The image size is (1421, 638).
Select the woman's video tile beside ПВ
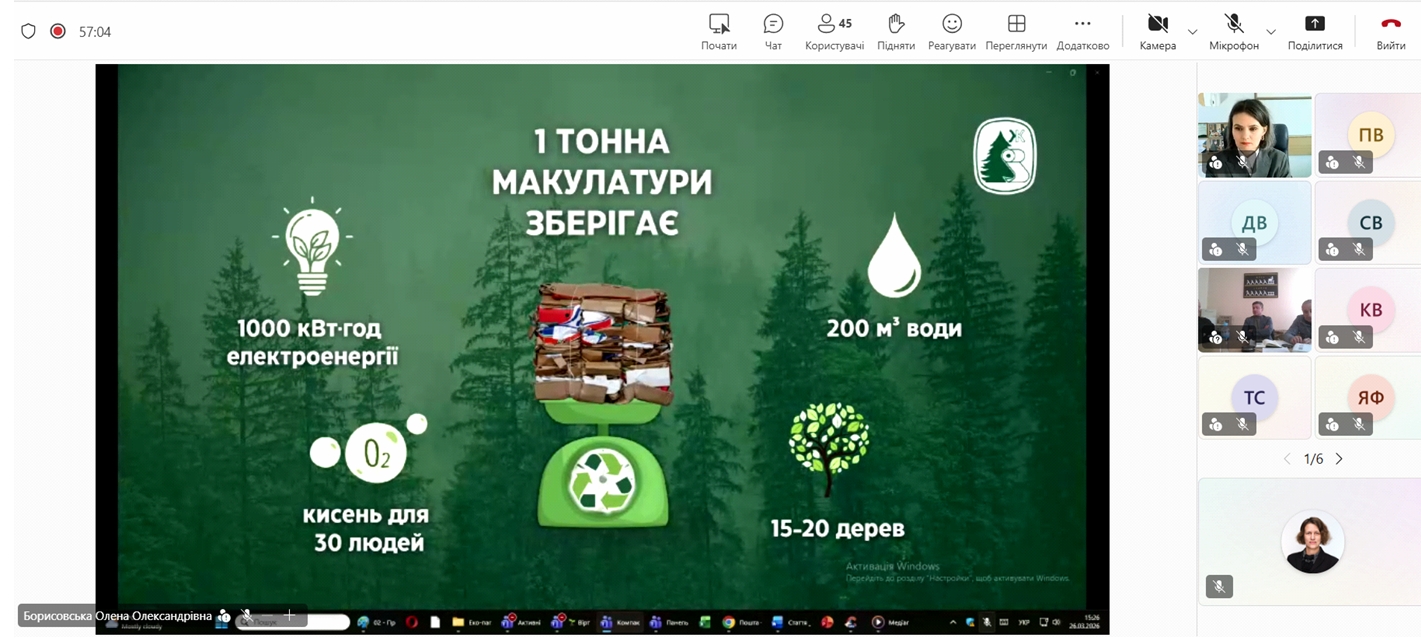click(x=1254, y=135)
